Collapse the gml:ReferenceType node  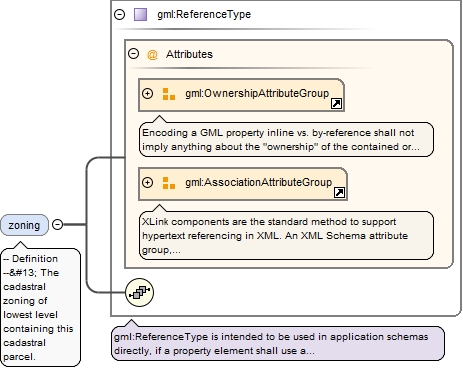pos(119,14)
